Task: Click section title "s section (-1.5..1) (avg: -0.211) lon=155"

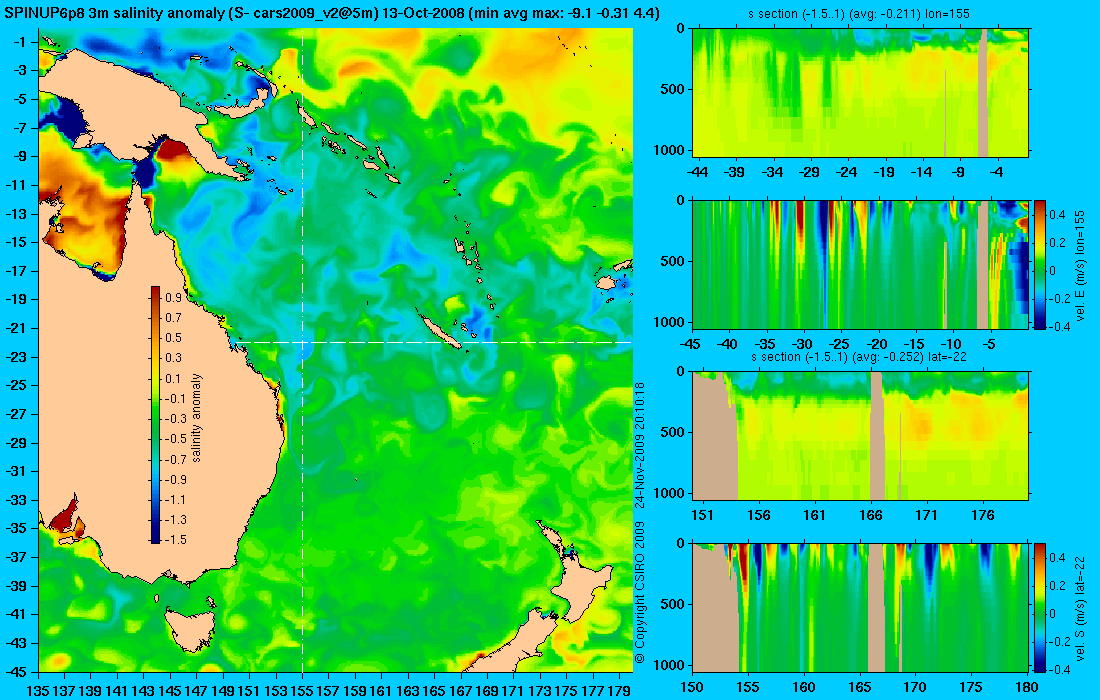Action: point(860,13)
